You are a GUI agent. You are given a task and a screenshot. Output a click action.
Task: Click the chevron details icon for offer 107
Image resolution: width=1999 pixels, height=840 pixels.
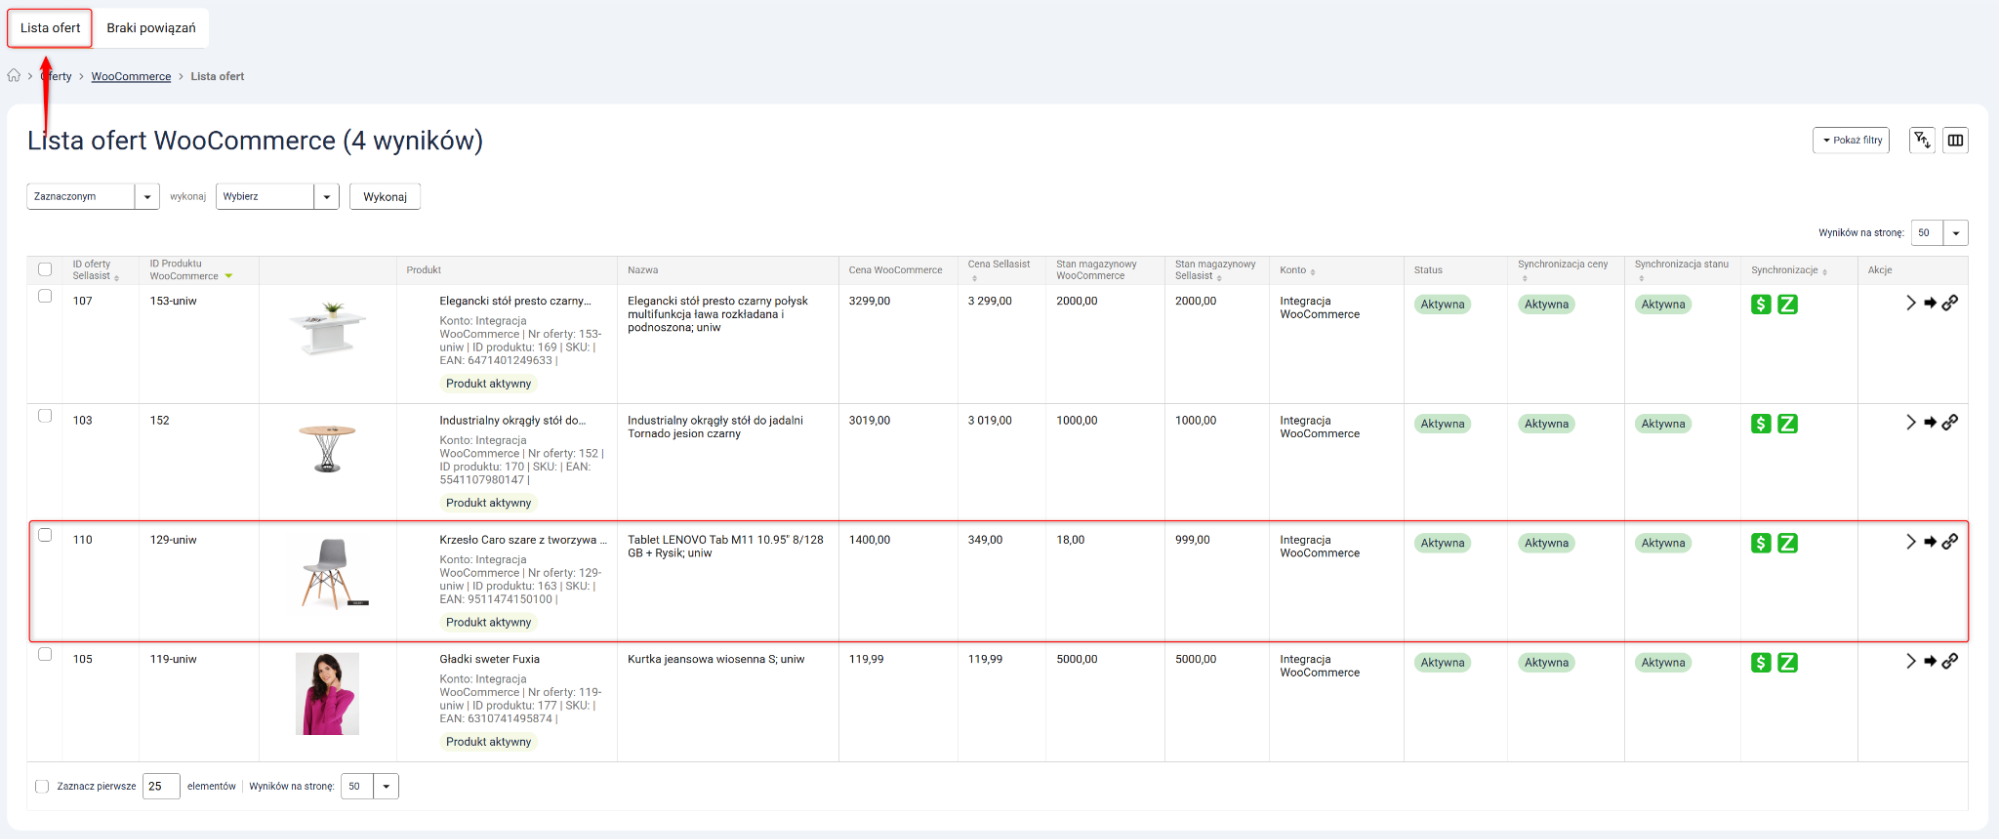click(1910, 303)
